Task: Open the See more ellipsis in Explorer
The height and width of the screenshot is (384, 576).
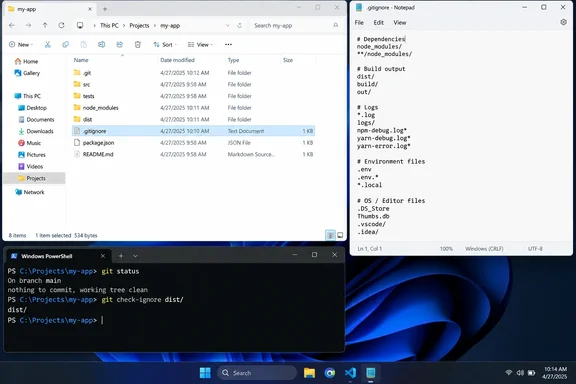Action: click(228, 44)
